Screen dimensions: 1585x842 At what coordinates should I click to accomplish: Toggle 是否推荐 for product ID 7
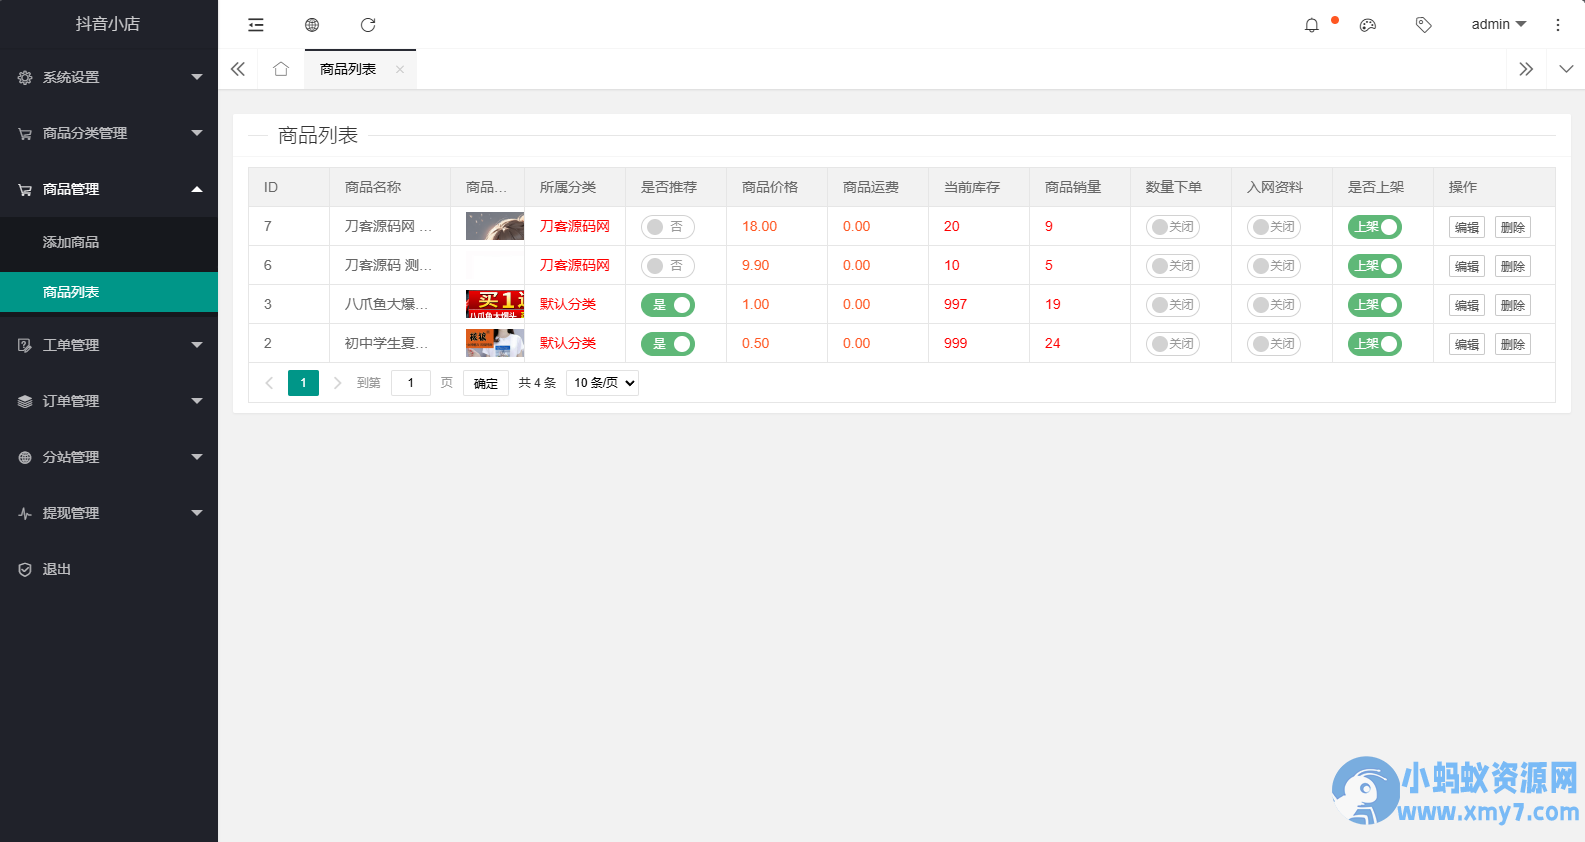tap(668, 227)
